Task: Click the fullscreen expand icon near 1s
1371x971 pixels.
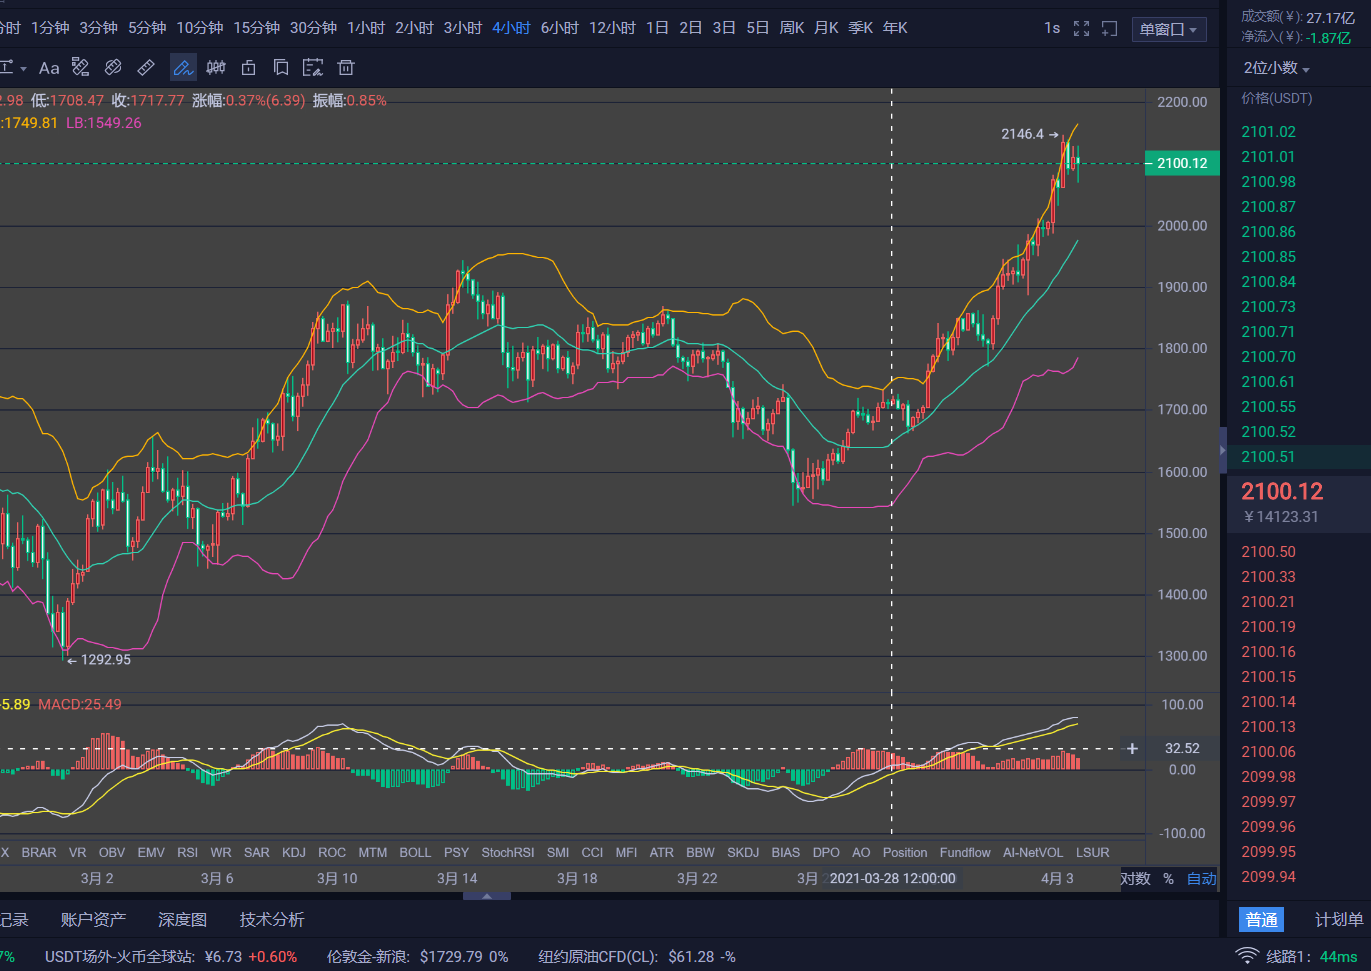Action: pyautogui.click(x=1081, y=28)
